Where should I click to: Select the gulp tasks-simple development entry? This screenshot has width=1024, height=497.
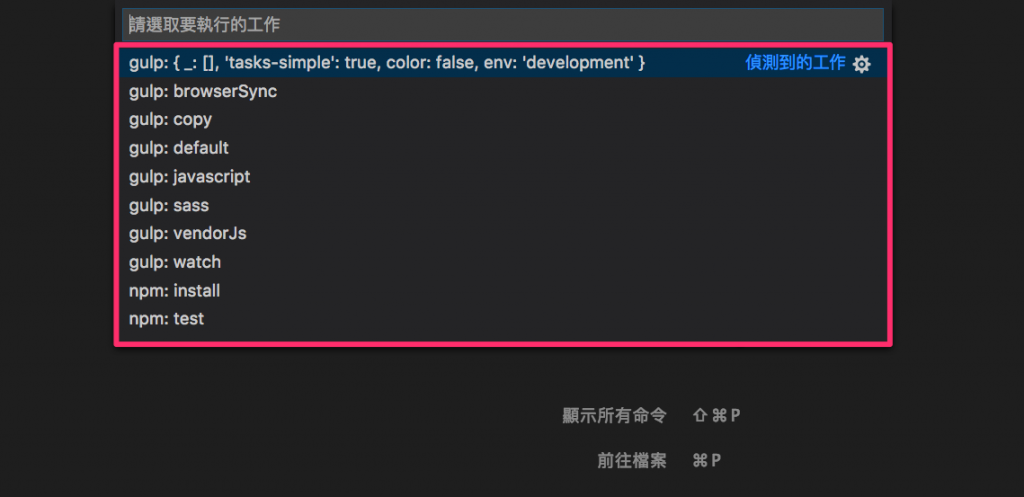click(503, 63)
